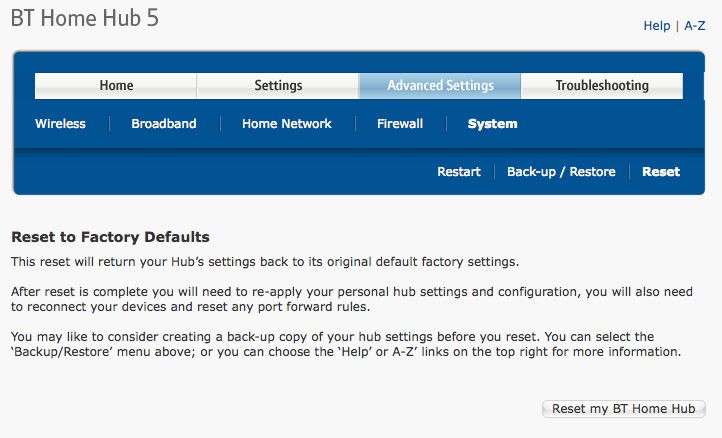722x438 pixels.
Task: Select the System submenu
Action: (492, 124)
